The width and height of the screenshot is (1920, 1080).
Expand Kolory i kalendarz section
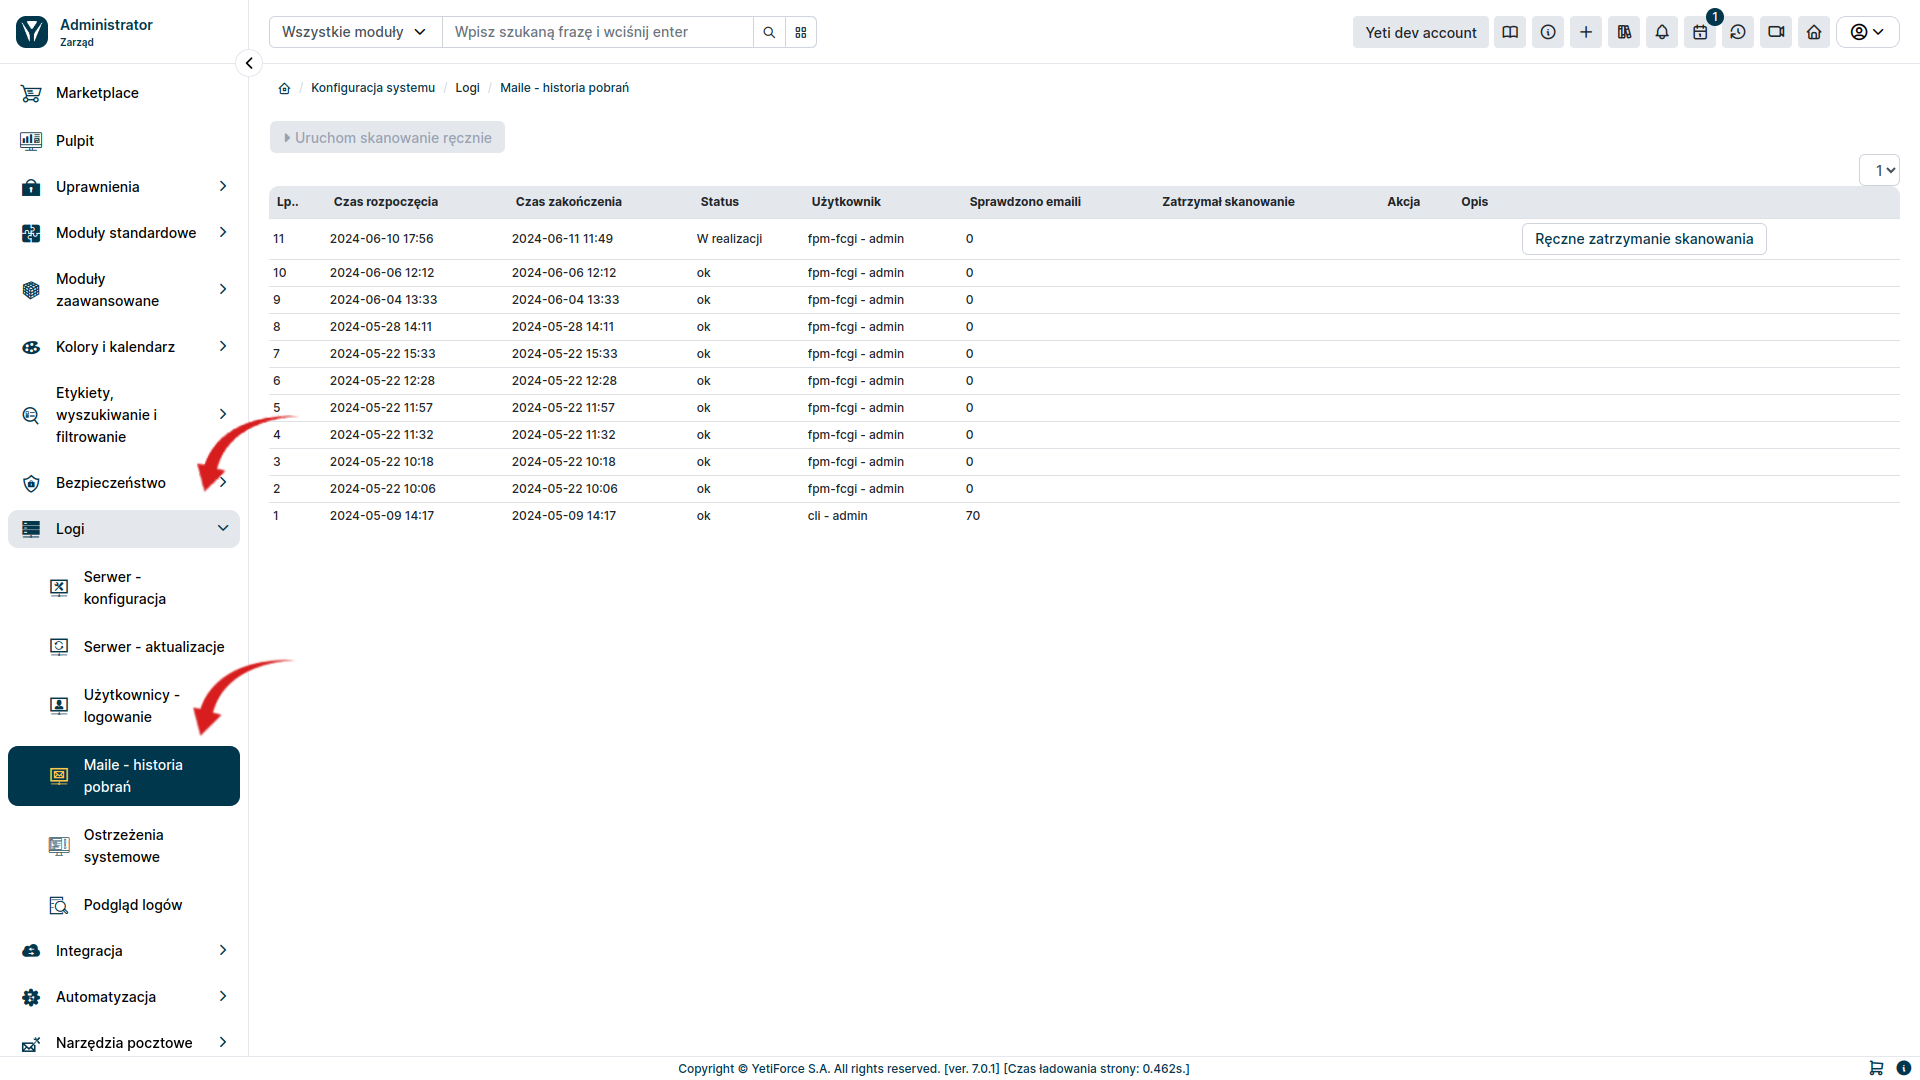[x=124, y=347]
